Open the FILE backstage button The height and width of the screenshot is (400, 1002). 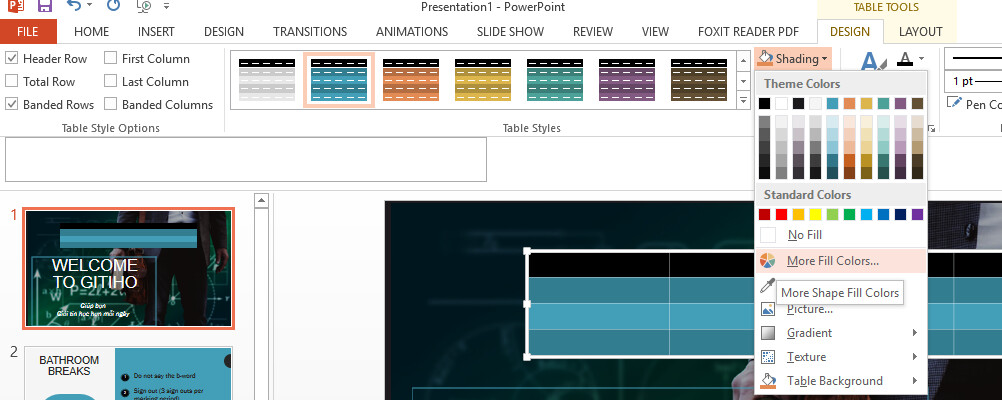click(28, 31)
